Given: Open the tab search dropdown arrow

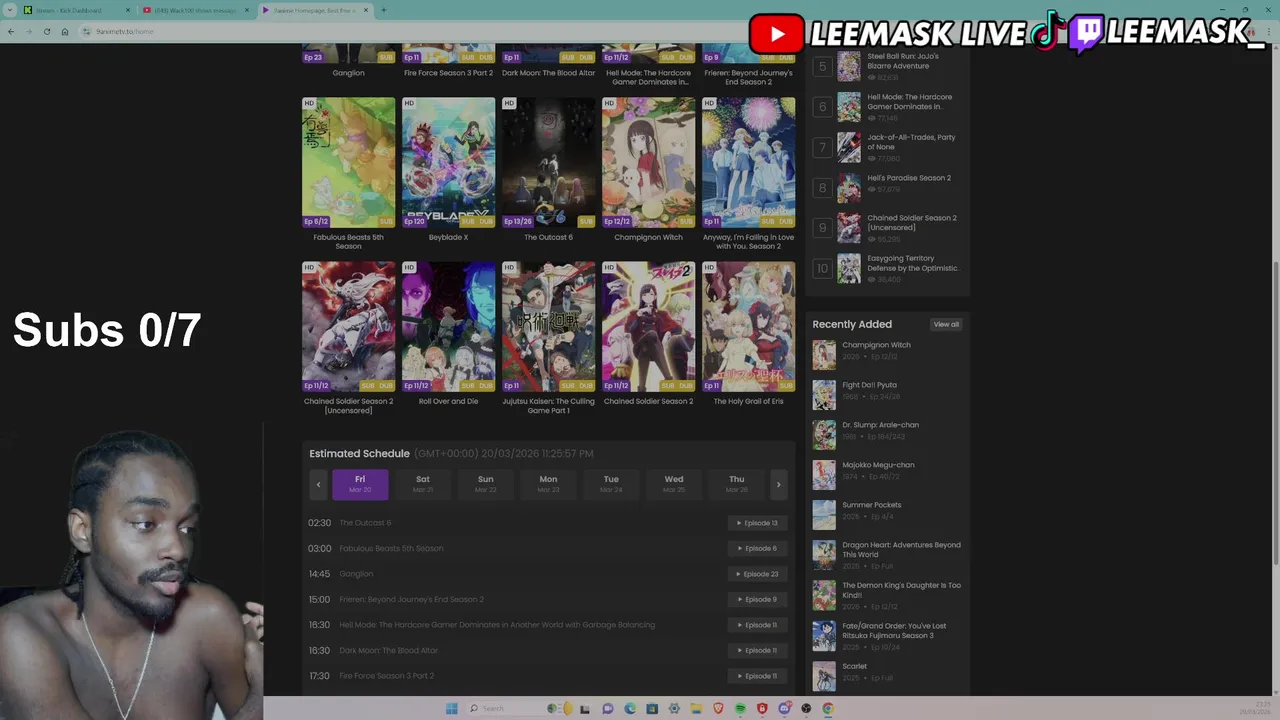Looking at the screenshot, I should click(x=10, y=10).
